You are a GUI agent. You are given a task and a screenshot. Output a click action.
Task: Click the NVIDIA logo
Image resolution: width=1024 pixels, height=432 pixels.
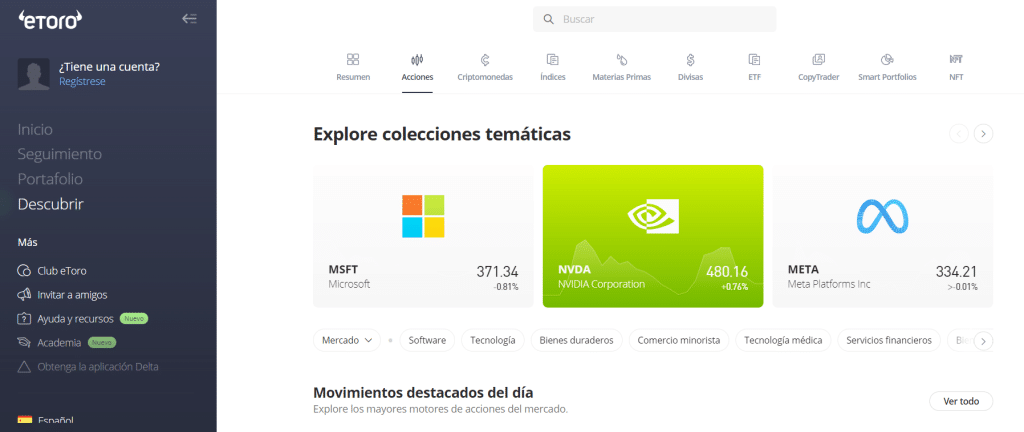coord(652,216)
